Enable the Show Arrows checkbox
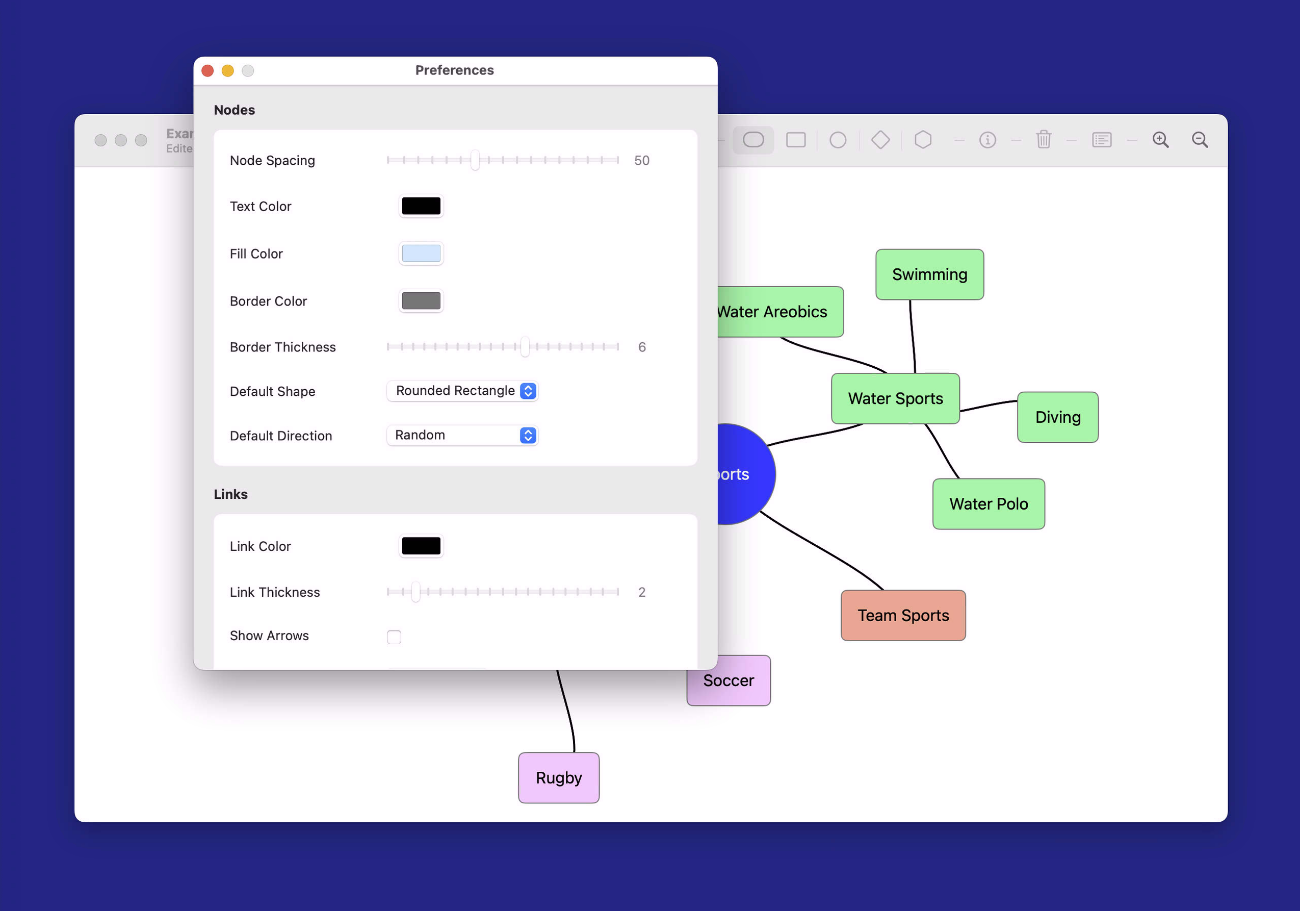 [x=394, y=637]
